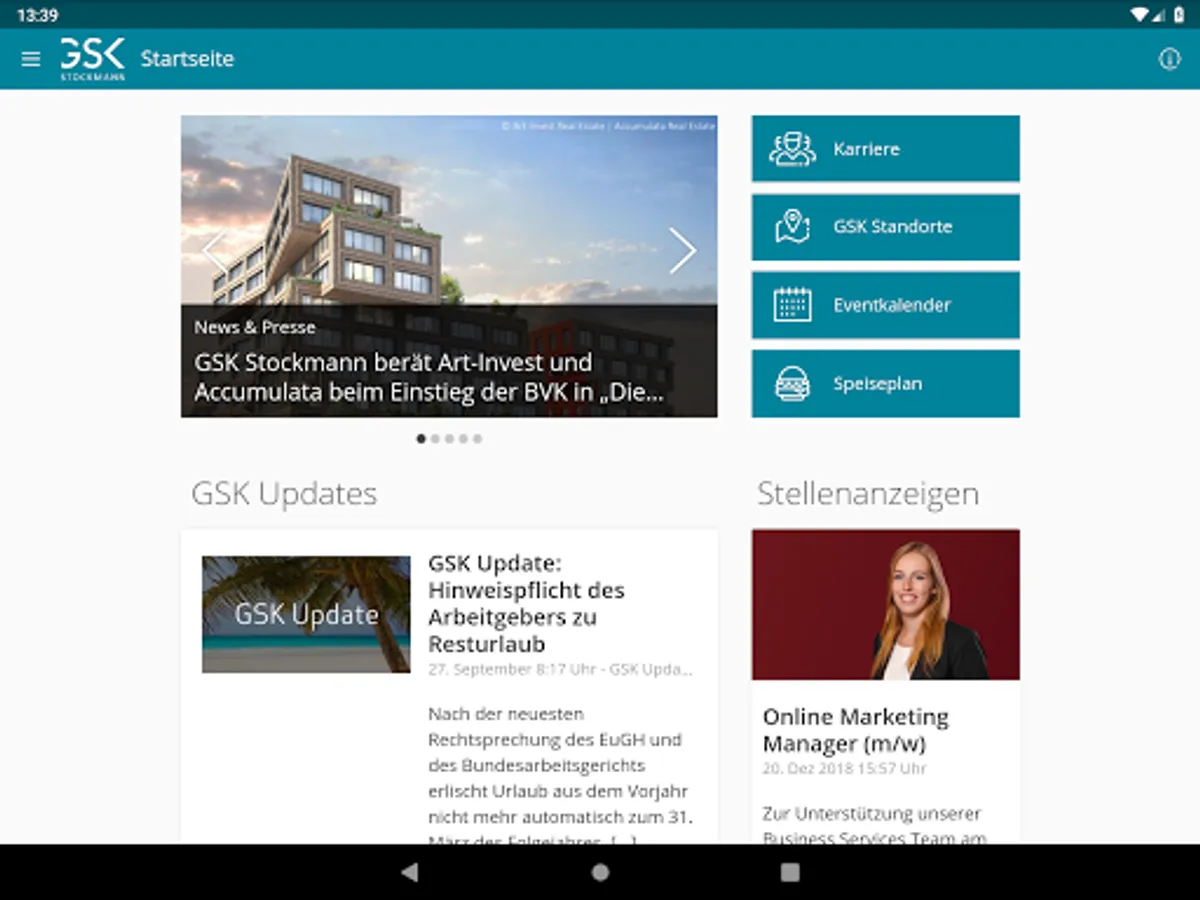The image size is (1200, 900).
Task: Click the News & Presse label
Action: pyautogui.click(x=254, y=327)
